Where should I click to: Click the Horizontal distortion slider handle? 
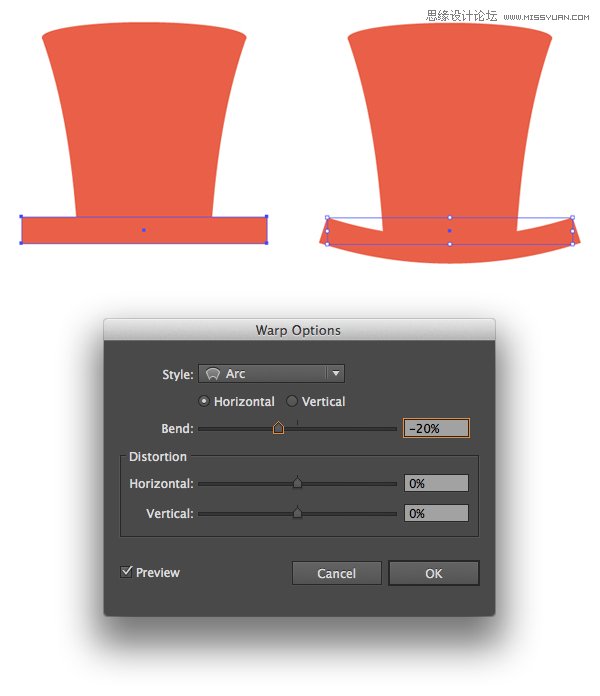point(297,482)
